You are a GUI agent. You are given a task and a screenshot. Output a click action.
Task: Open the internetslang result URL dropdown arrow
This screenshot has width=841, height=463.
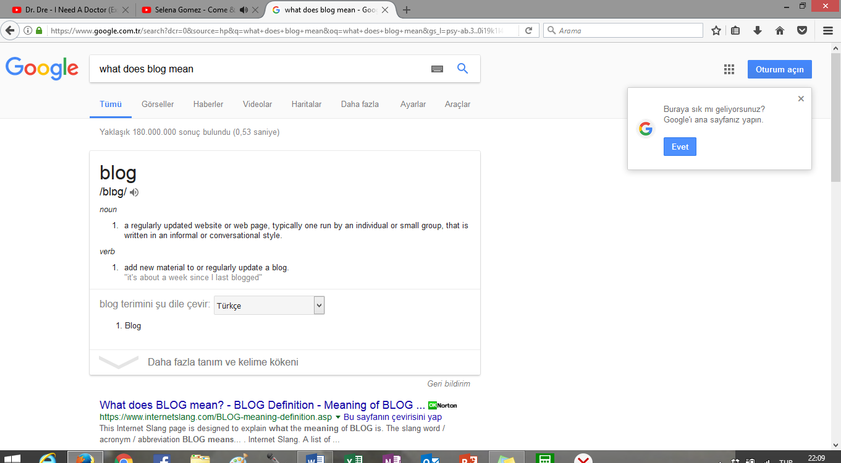click(338, 417)
